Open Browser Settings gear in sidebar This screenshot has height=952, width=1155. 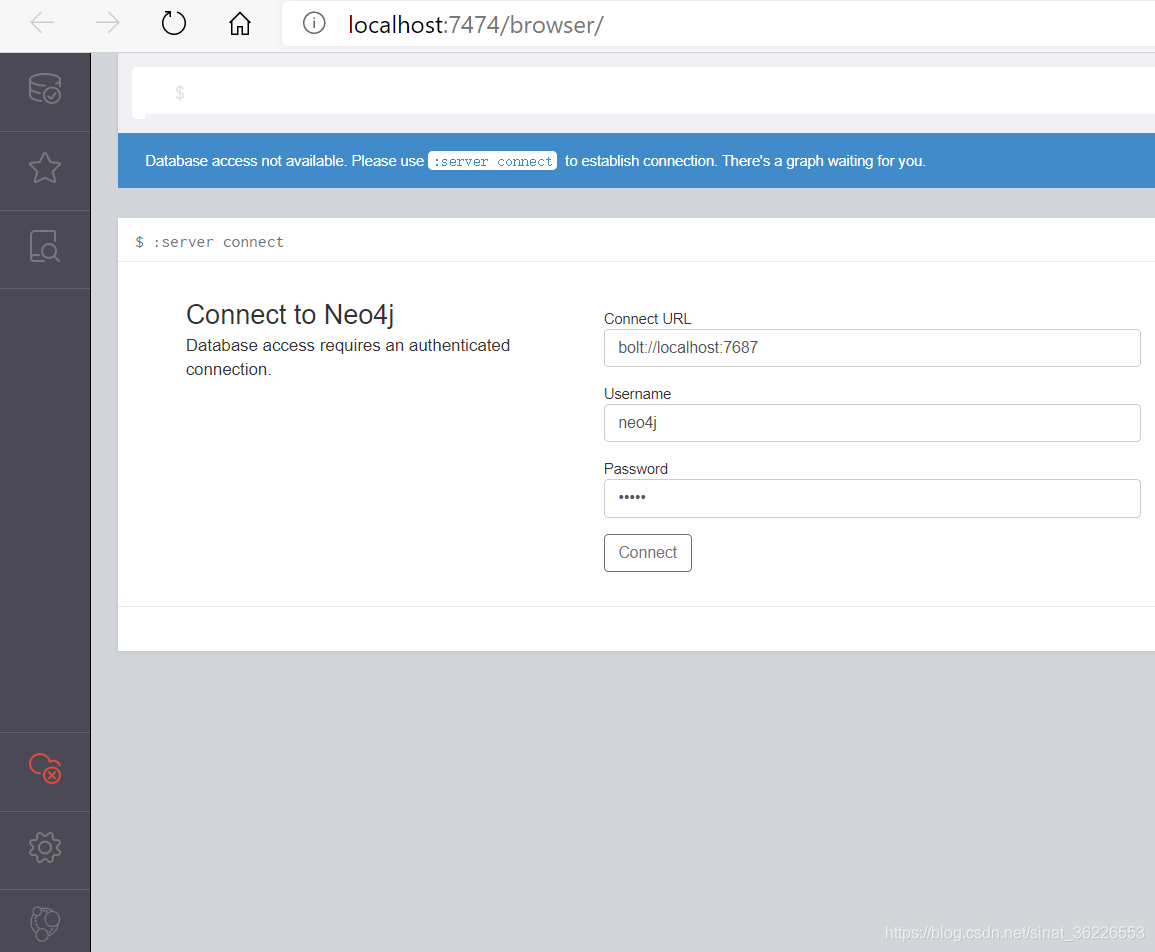click(45, 848)
